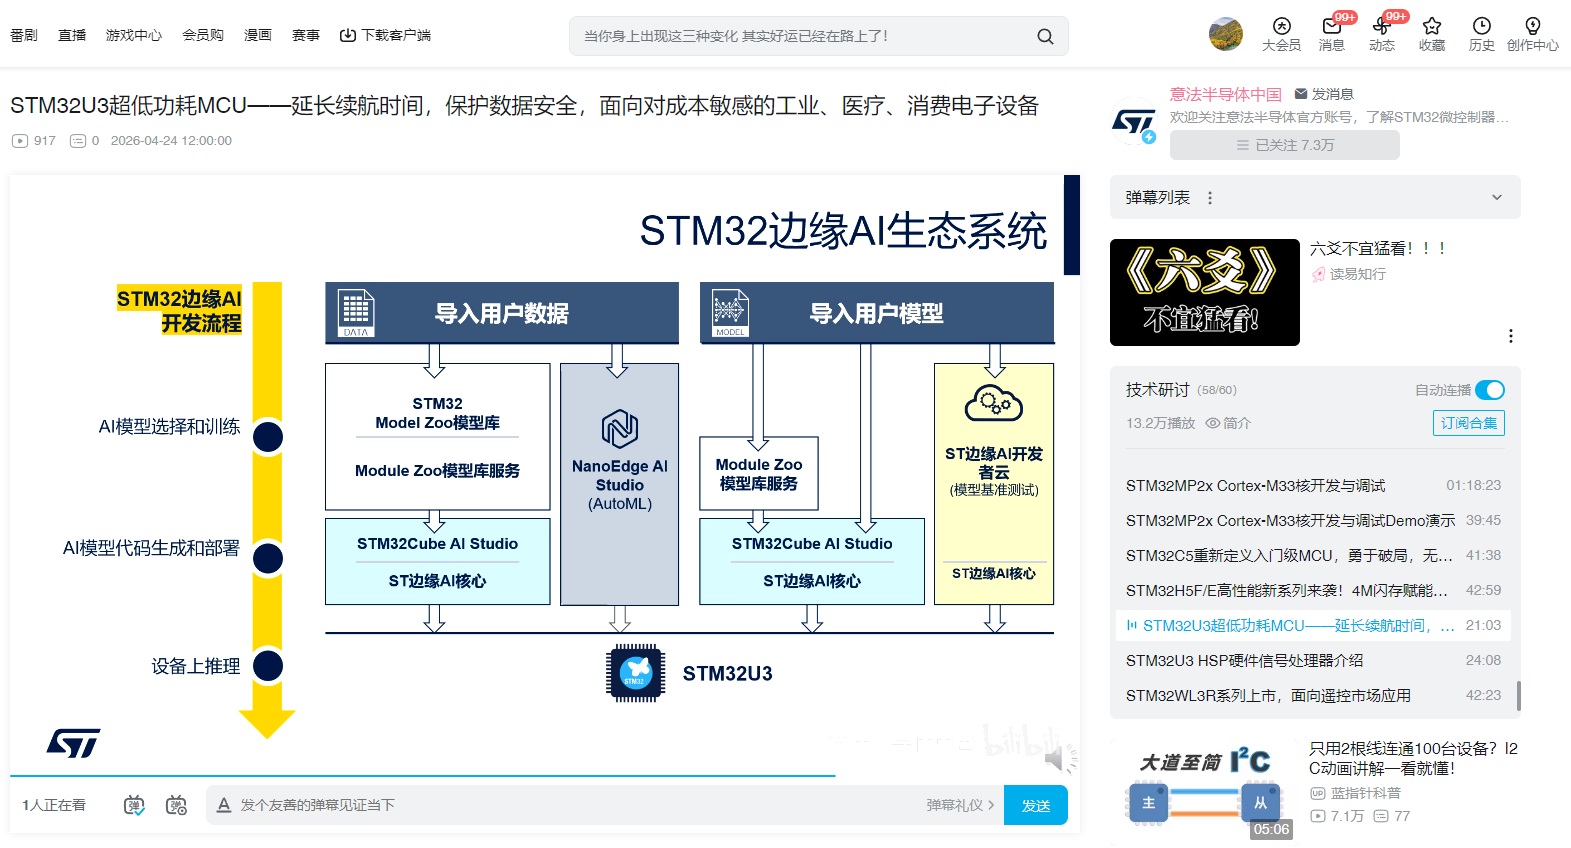Open the 大会员 icon in the header
This screenshot has width=1571, height=848.
pos(1281,26)
